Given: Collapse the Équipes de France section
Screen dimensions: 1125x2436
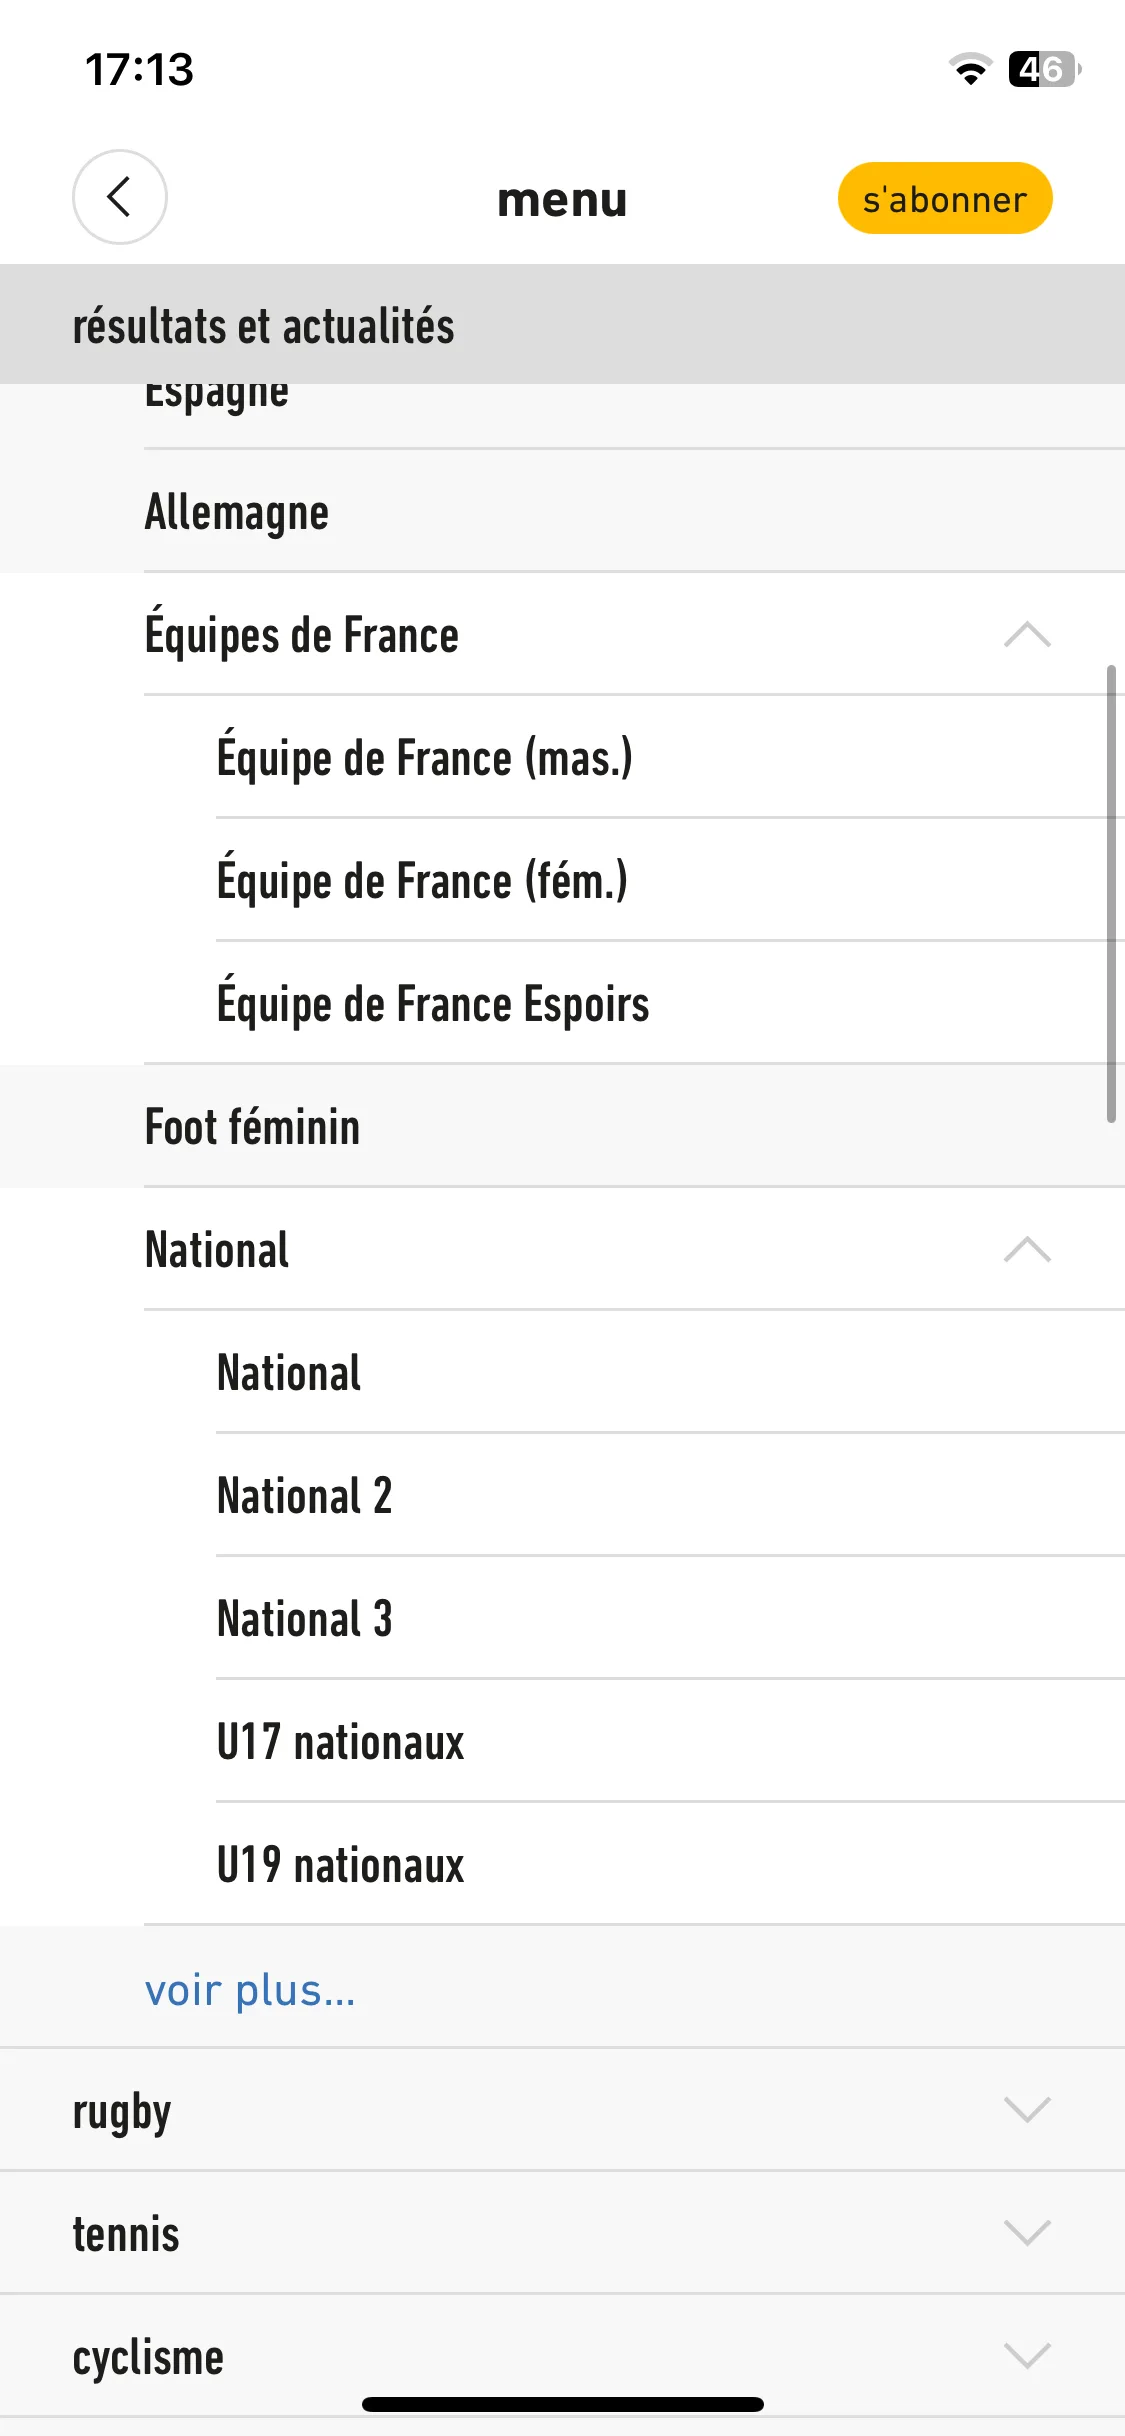Looking at the screenshot, I should pos(1027,635).
